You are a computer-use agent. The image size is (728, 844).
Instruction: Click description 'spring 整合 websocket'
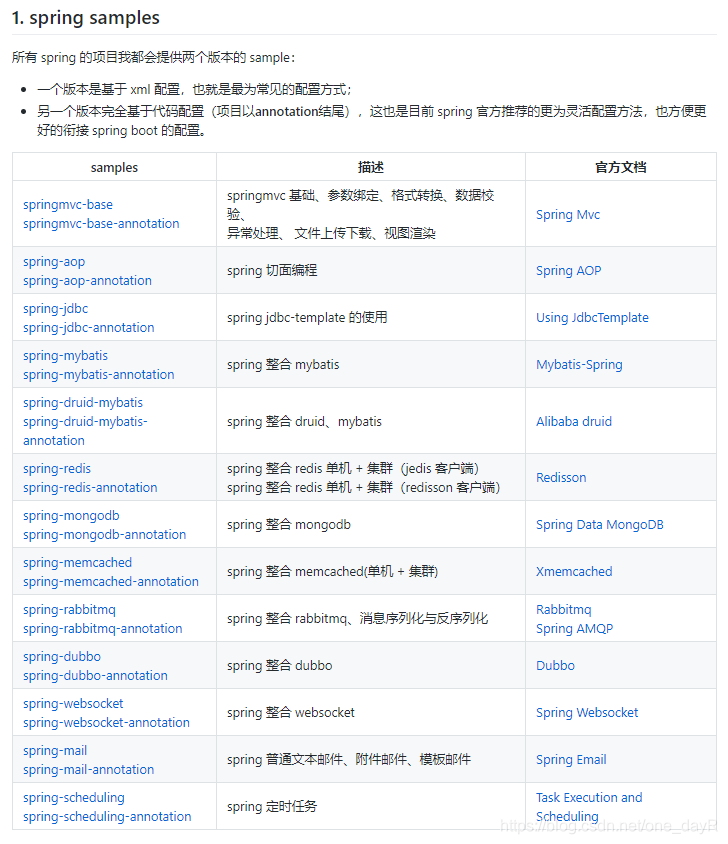291,713
